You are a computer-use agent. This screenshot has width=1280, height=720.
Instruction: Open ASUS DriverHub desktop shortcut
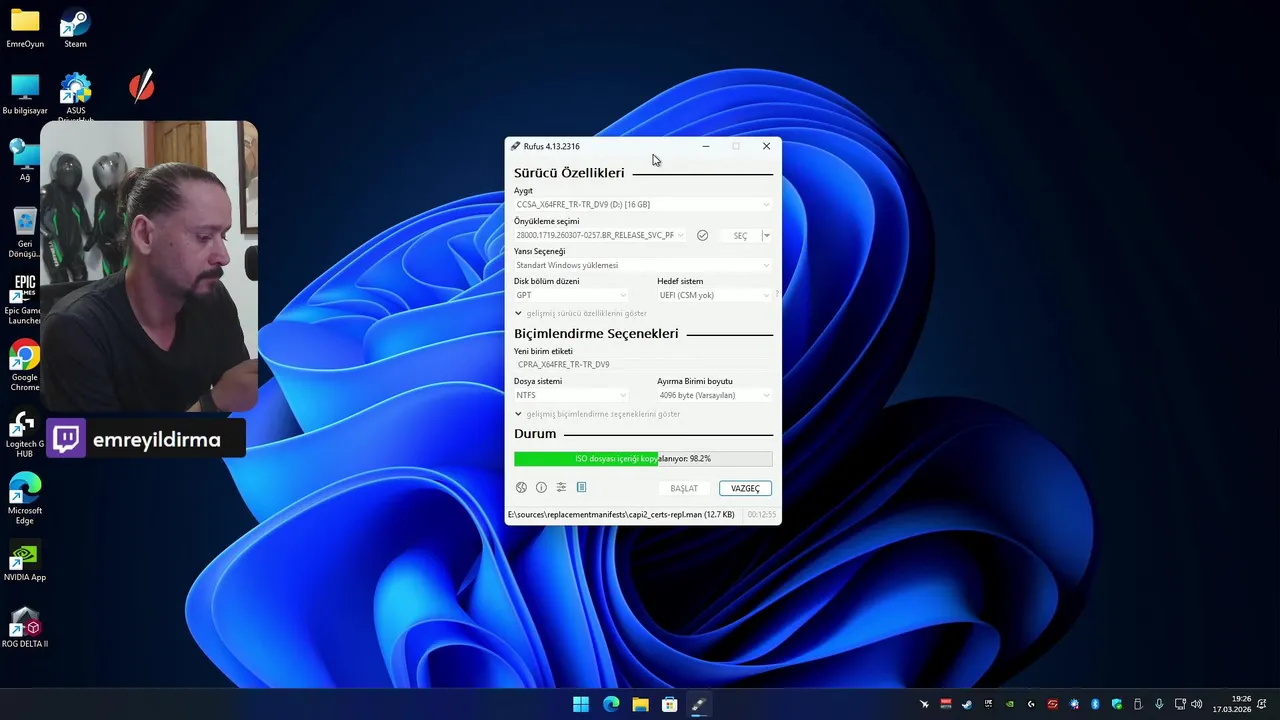pyautogui.click(x=76, y=96)
